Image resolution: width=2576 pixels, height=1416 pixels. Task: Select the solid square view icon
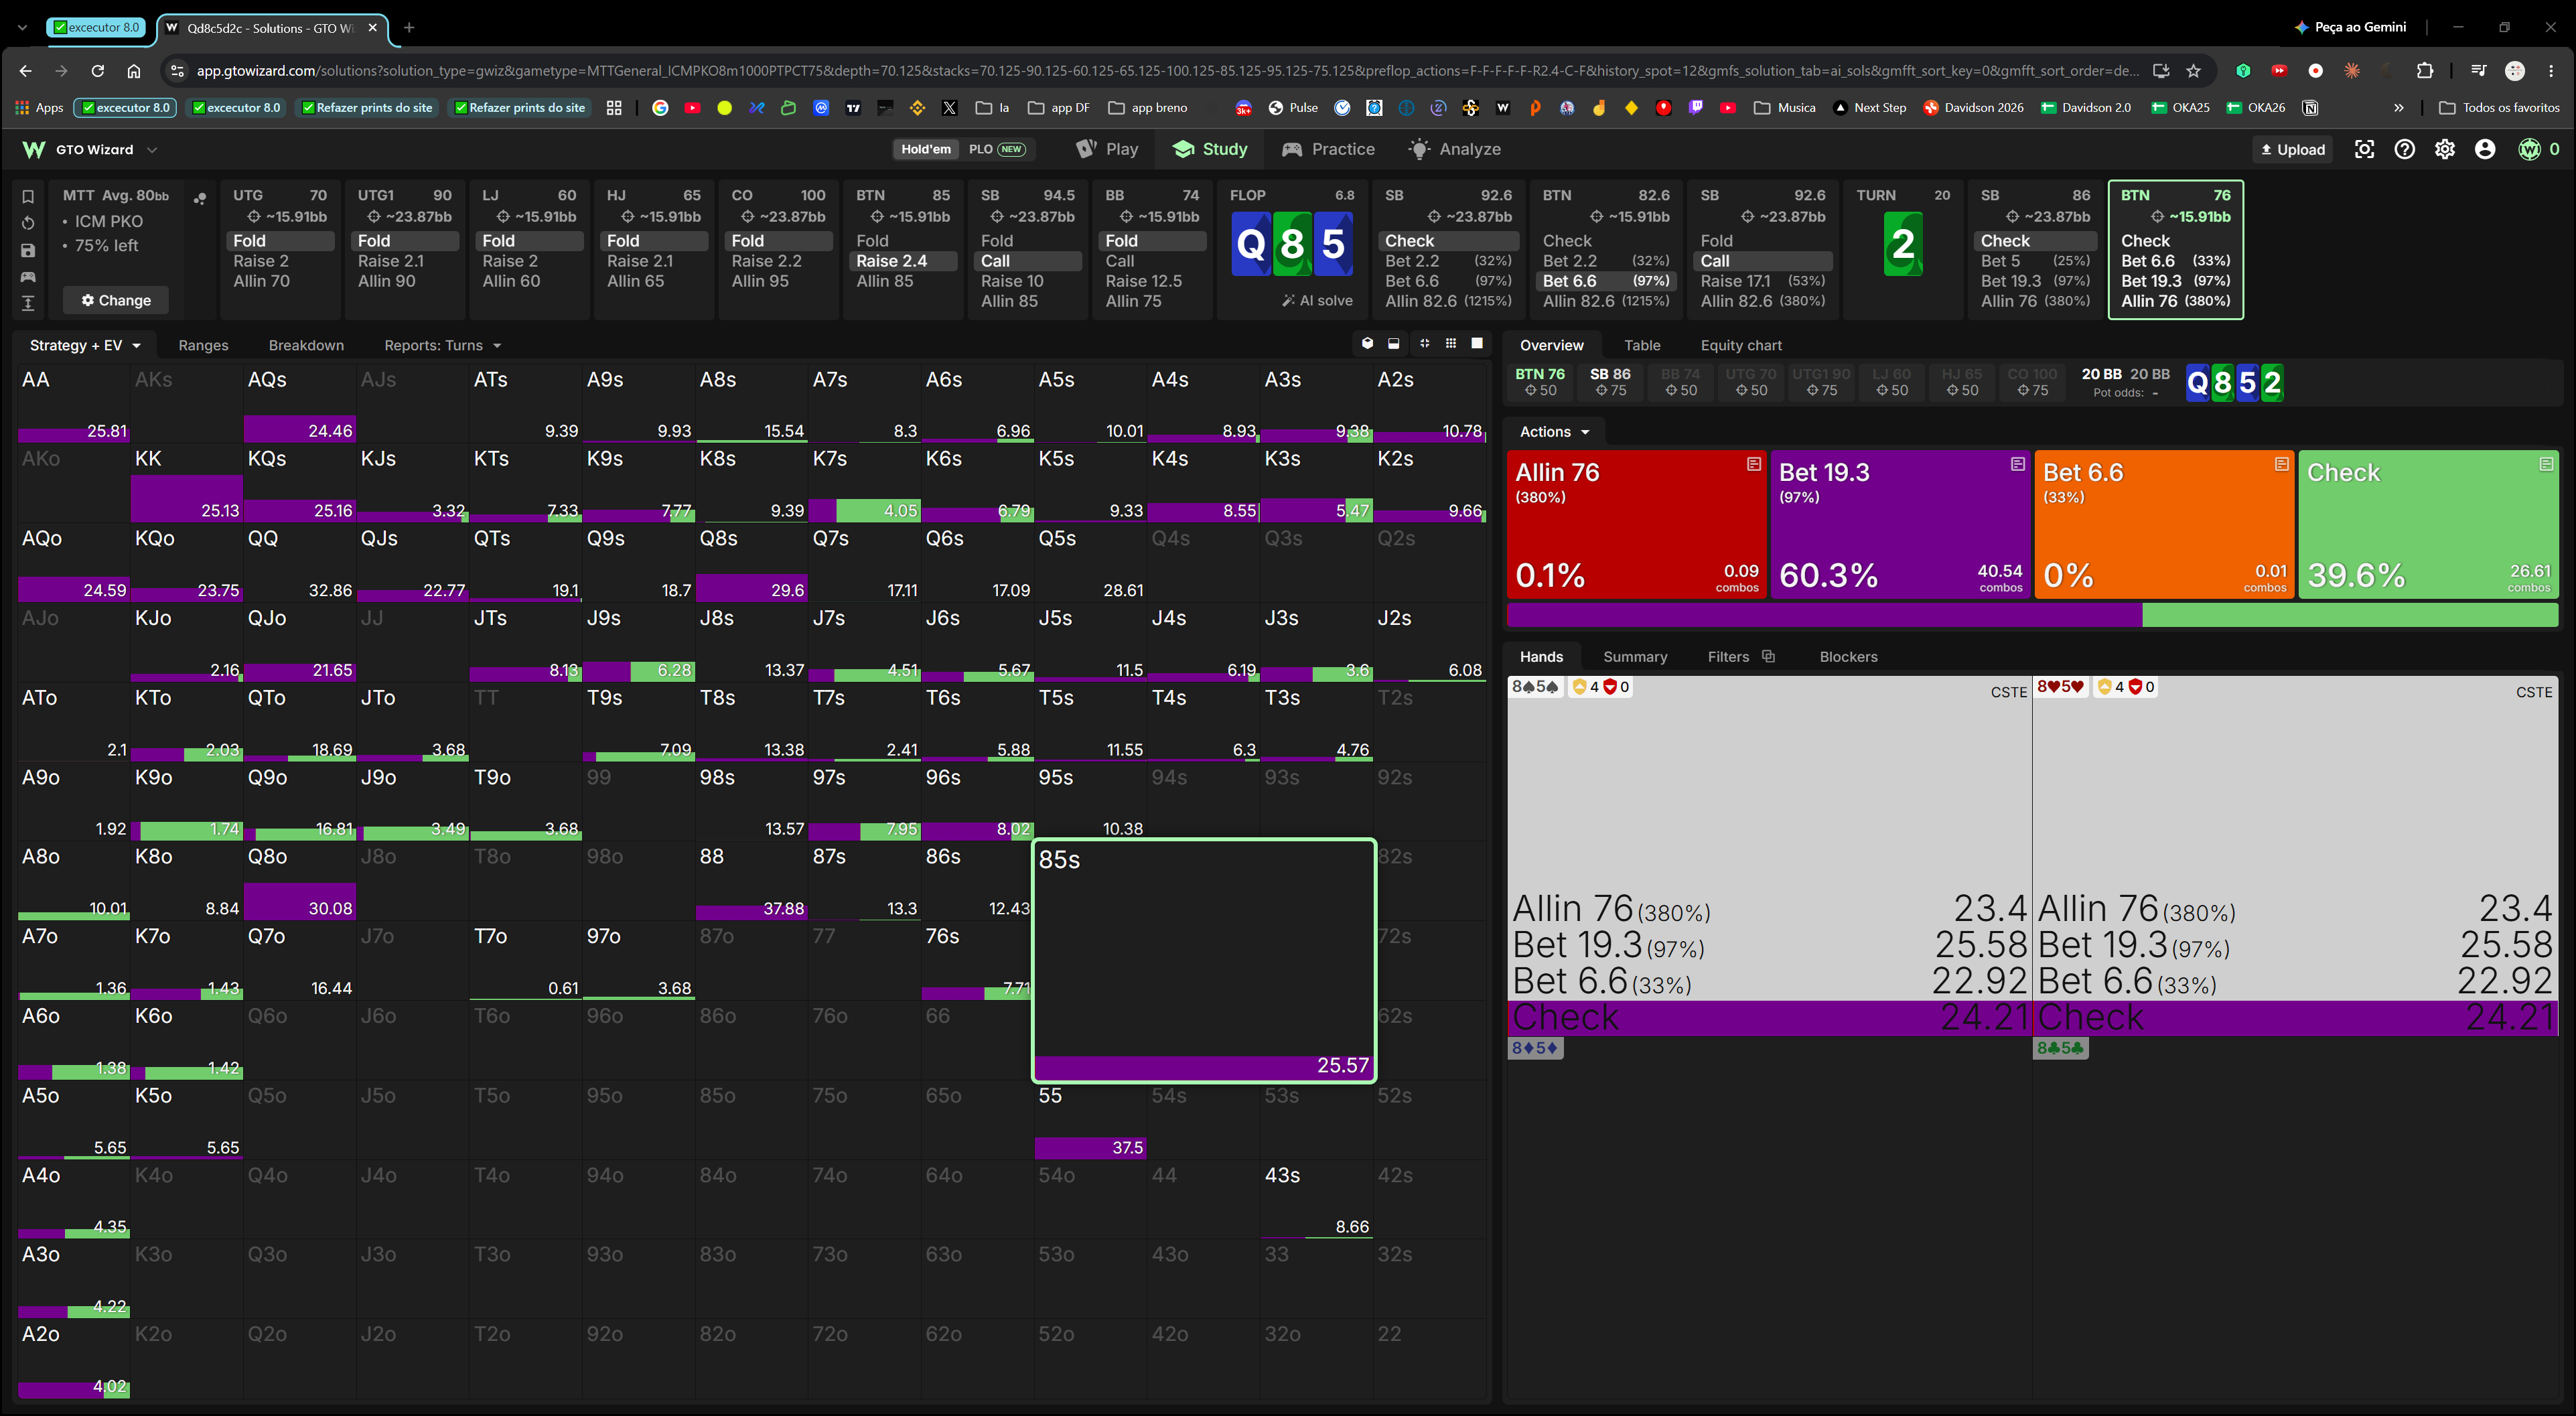point(1477,344)
